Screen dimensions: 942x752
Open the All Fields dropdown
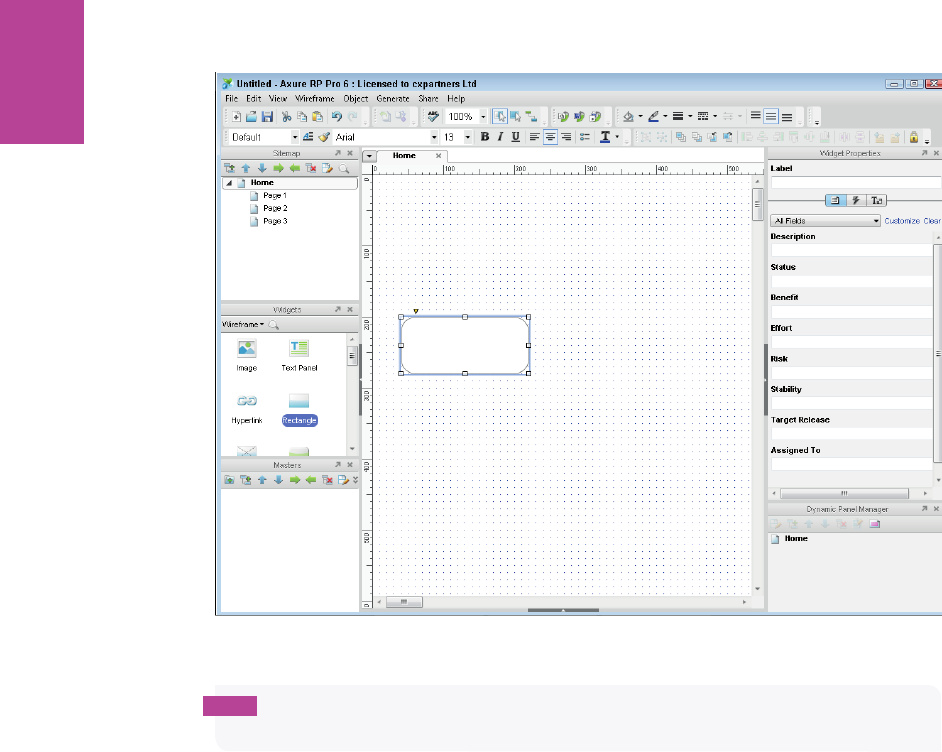tap(825, 220)
